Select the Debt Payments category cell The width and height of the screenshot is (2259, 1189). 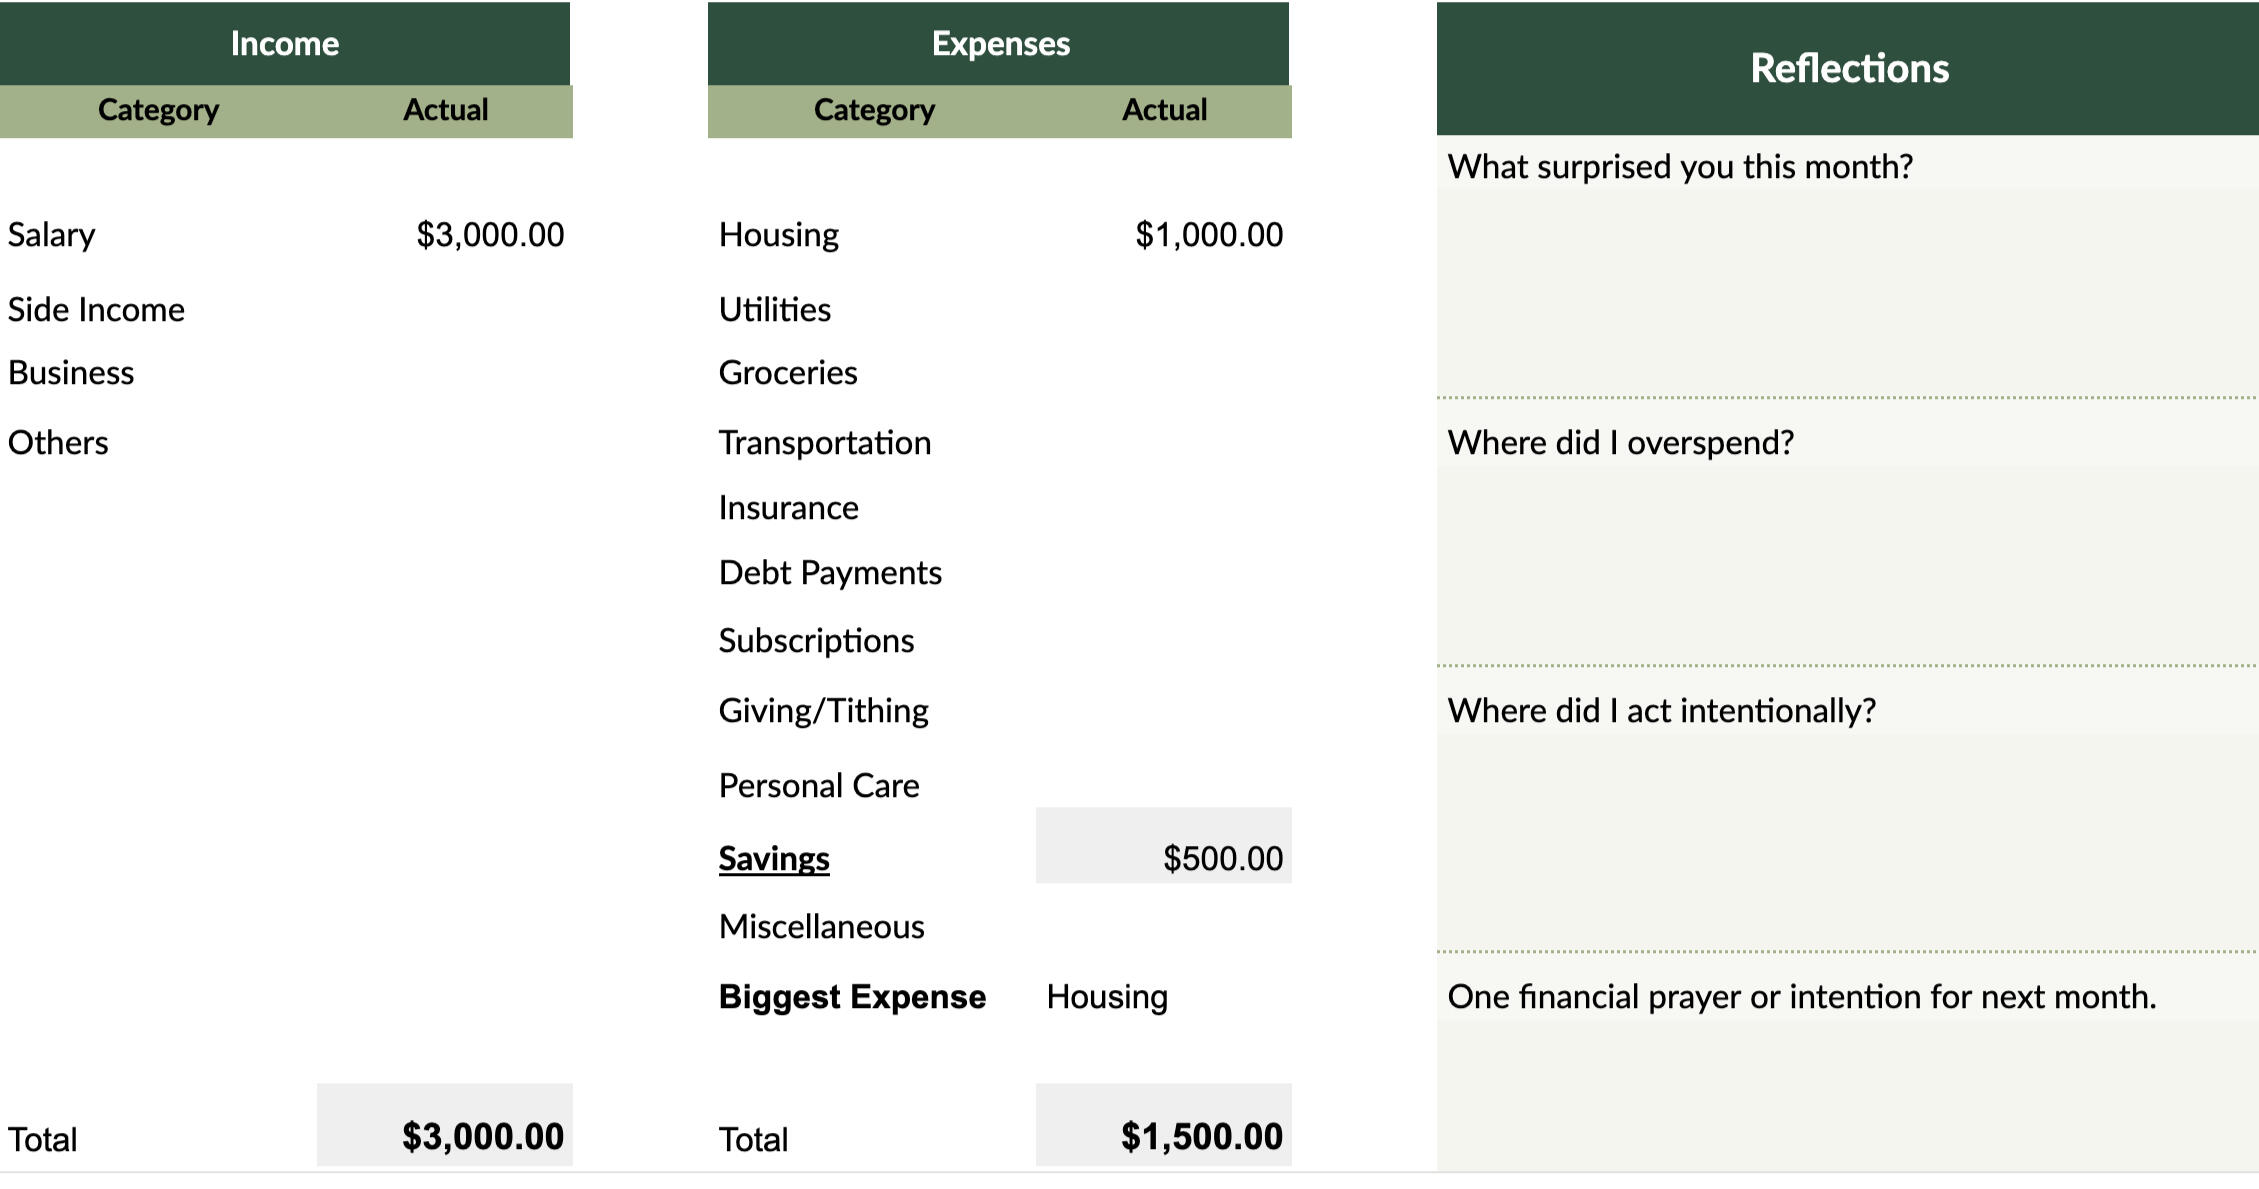pos(830,573)
